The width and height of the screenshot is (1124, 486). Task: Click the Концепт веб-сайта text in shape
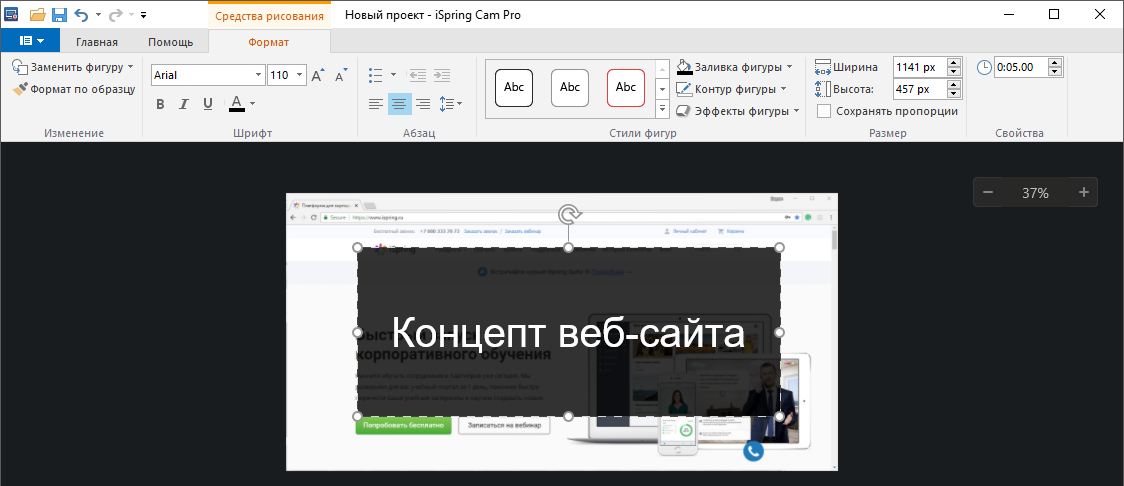(568, 333)
